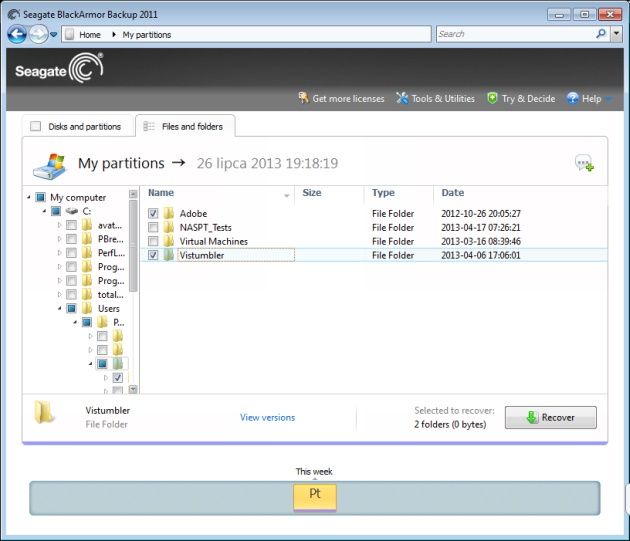Open the navigation history dropdown arrow
The image size is (630, 541).
pyautogui.click(x=53, y=35)
